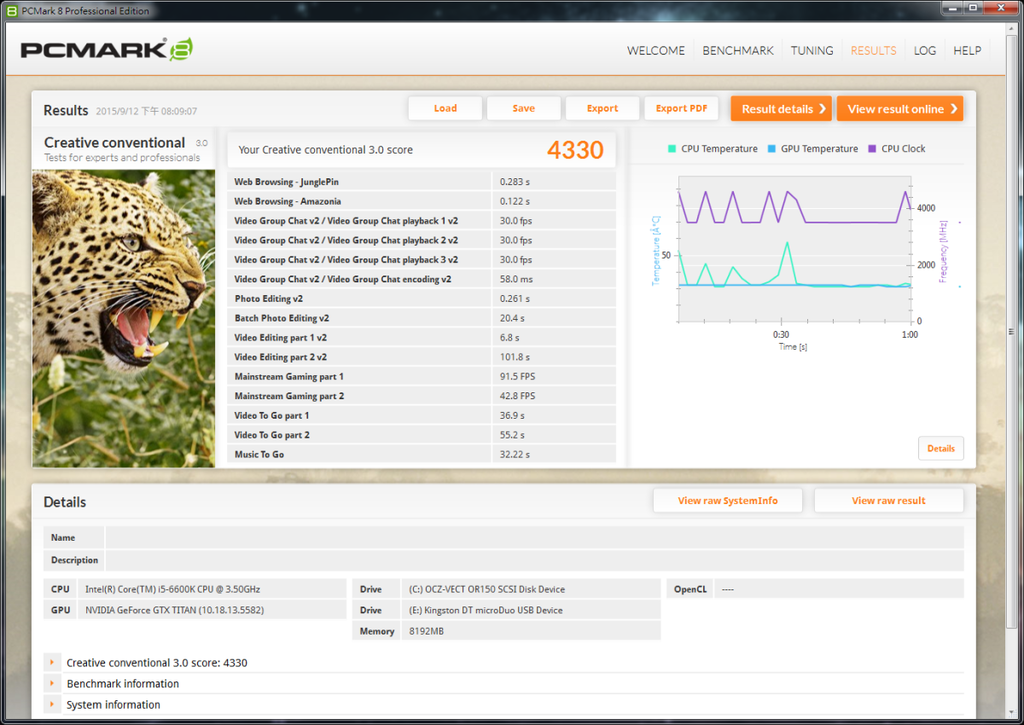
Task: Switch to the BENCHMARK tab
Action: [x=738, y=50]
